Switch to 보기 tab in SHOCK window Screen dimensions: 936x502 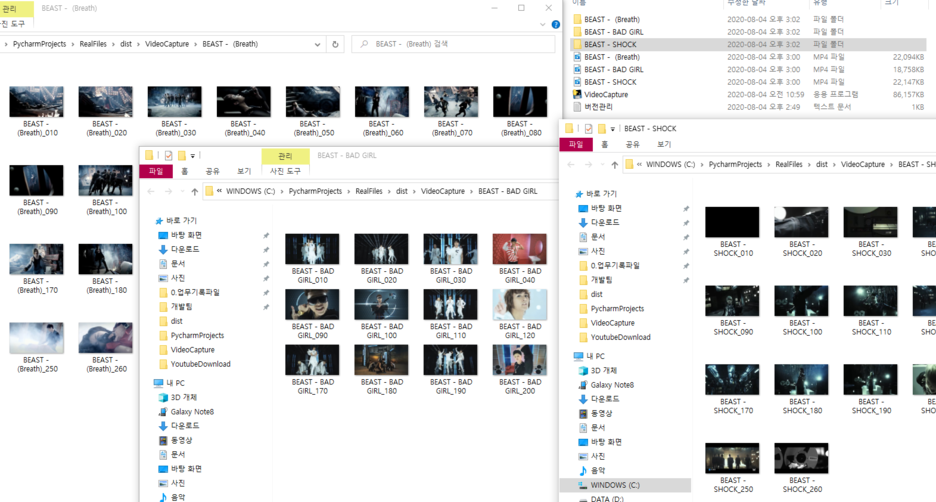(664, 144)
